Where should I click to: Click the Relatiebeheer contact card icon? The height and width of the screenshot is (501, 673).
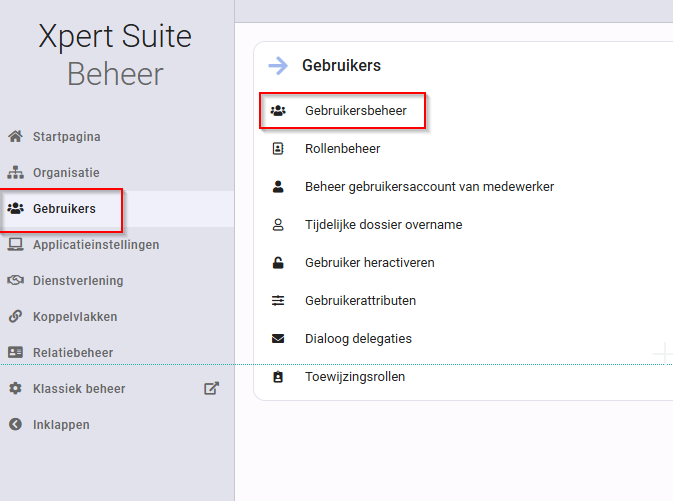pos(15,352)
